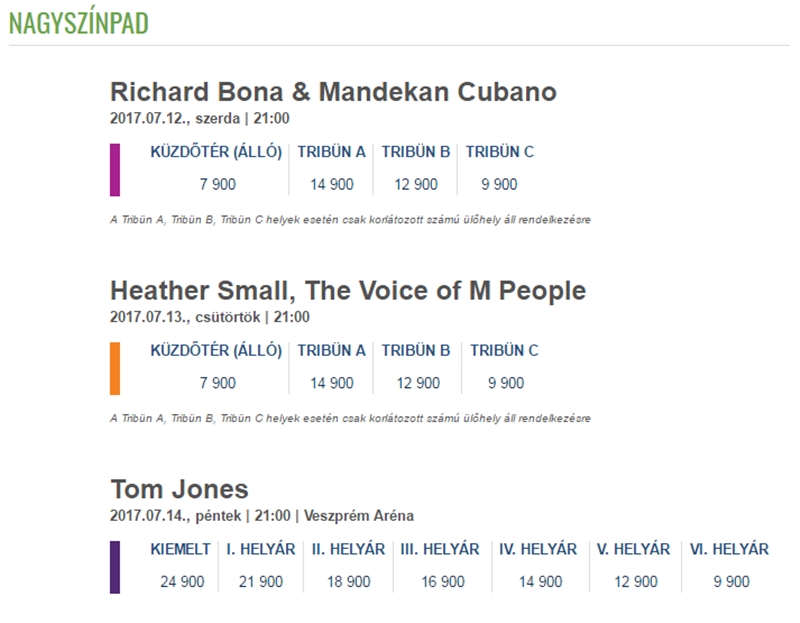Click the purple color bar beside Tom Jones
Image resolution: width=800 pixels, height=623 pixels.
[x=115, y=567]
